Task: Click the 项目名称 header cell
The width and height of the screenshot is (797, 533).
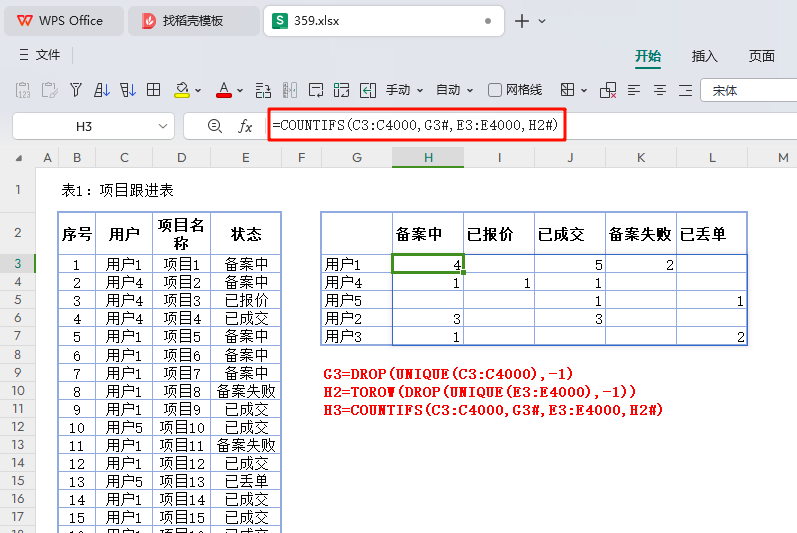Action: pos(181,234)
